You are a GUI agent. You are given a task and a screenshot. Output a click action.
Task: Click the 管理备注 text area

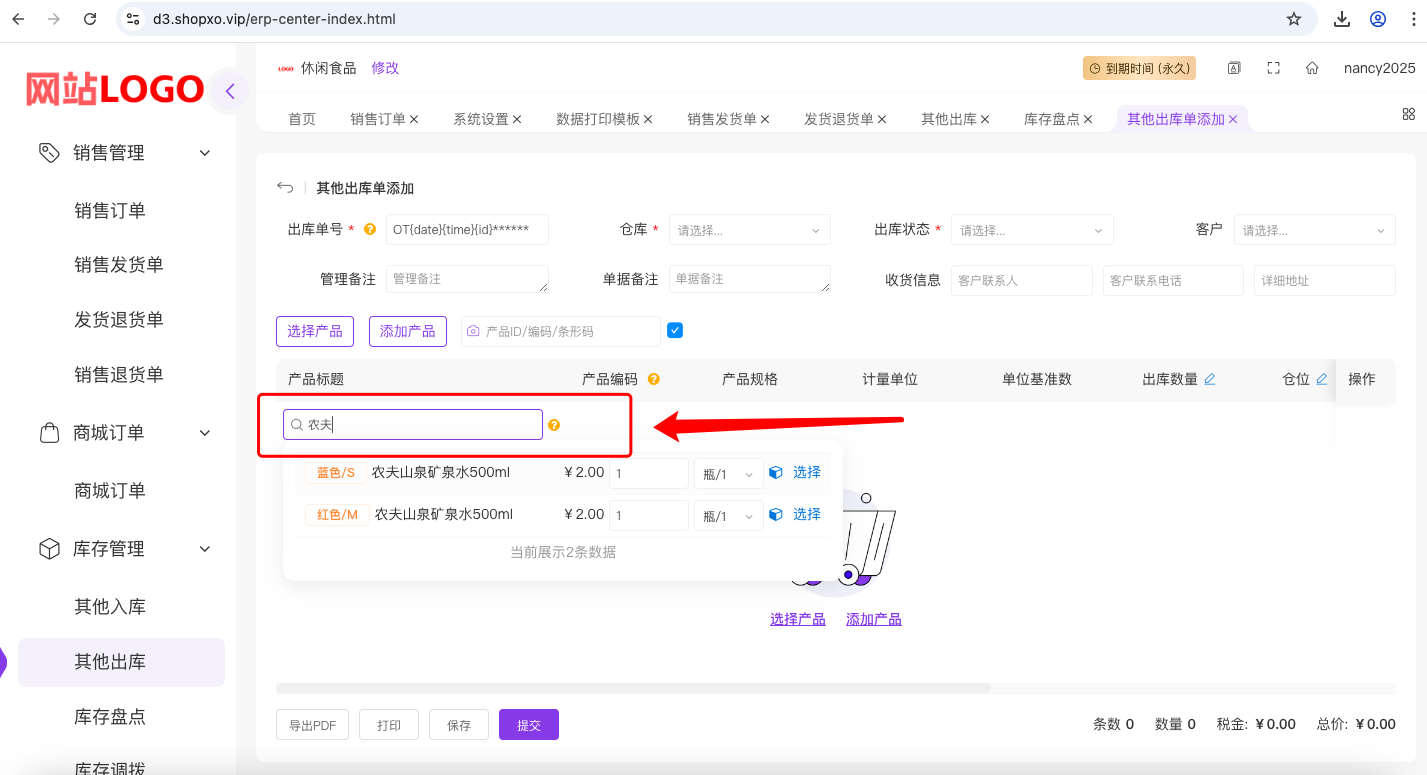pyautogui.click(x=467, y=279)
